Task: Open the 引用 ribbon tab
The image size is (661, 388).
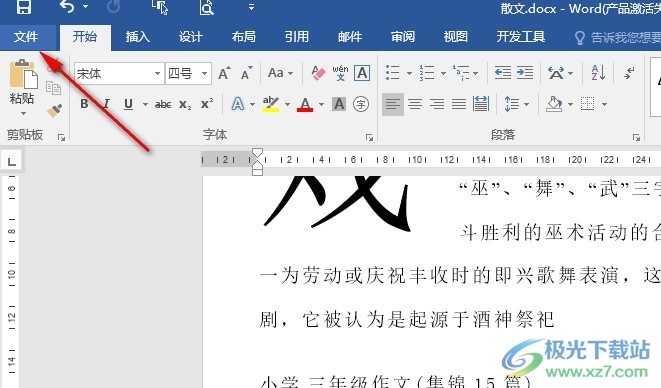Action: [297, 37]
